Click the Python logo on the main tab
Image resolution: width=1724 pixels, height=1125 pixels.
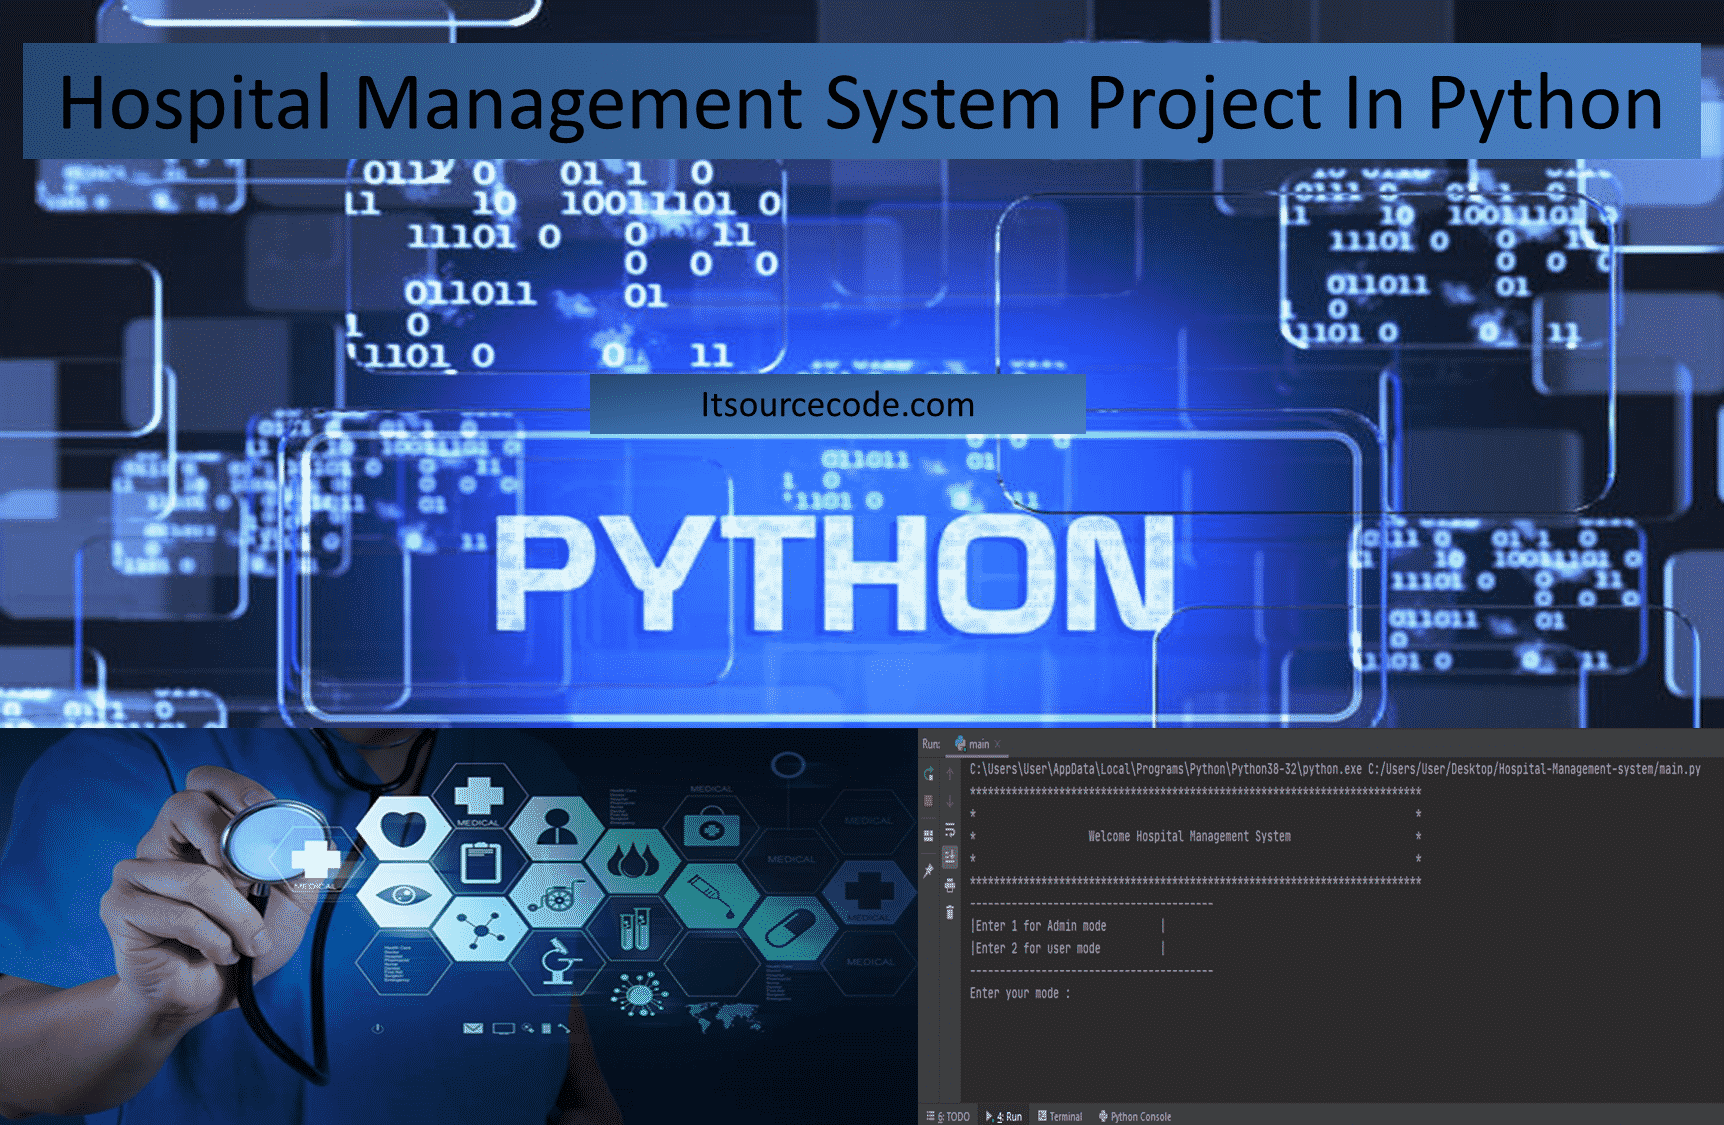pos(959,744)
